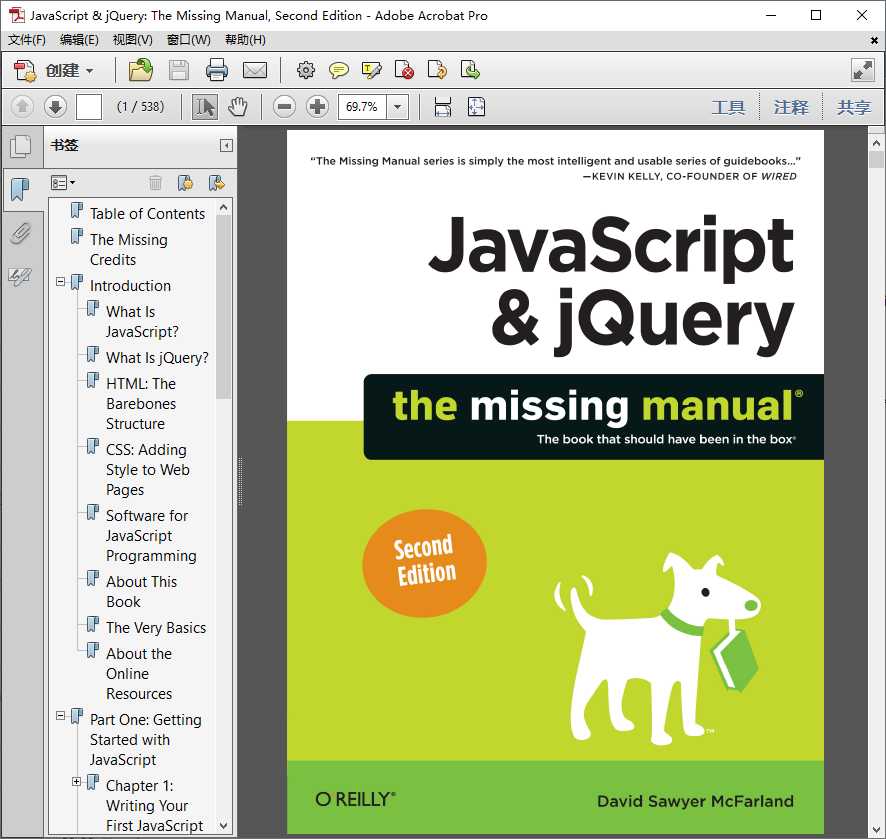Click the 69.7% zoom value field
Screen dimensions: 886x839
362,107
